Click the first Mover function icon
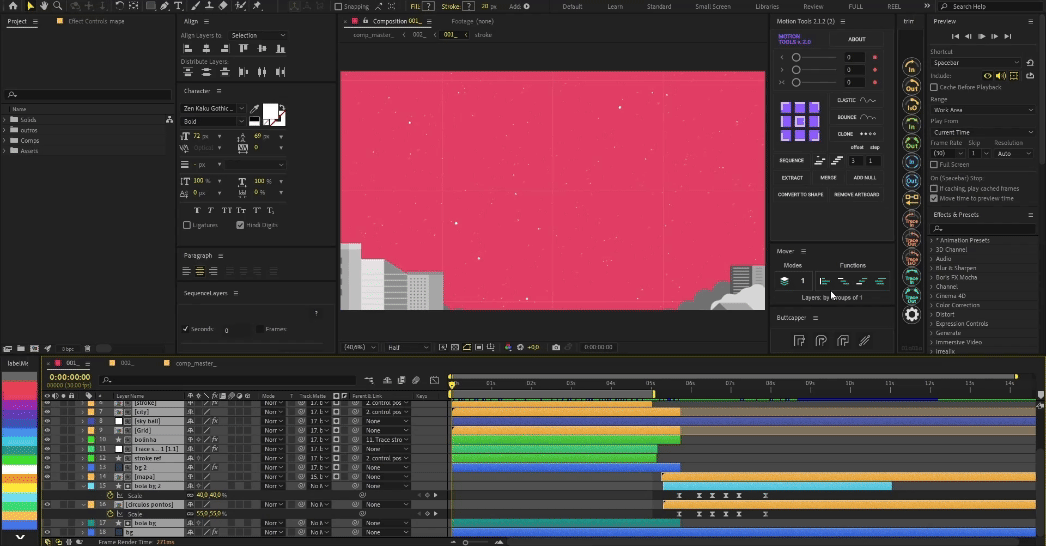 point(825,281)
